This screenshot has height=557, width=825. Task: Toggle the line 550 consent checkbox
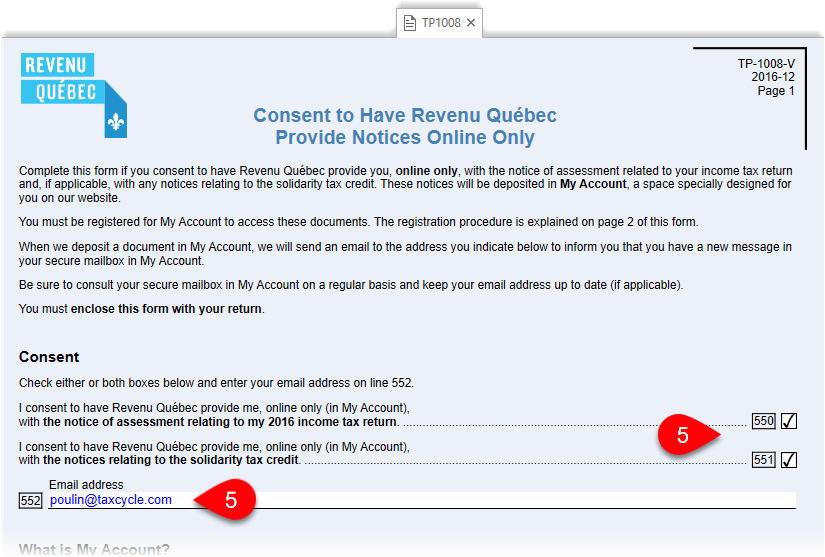click(x=789, y=421)
